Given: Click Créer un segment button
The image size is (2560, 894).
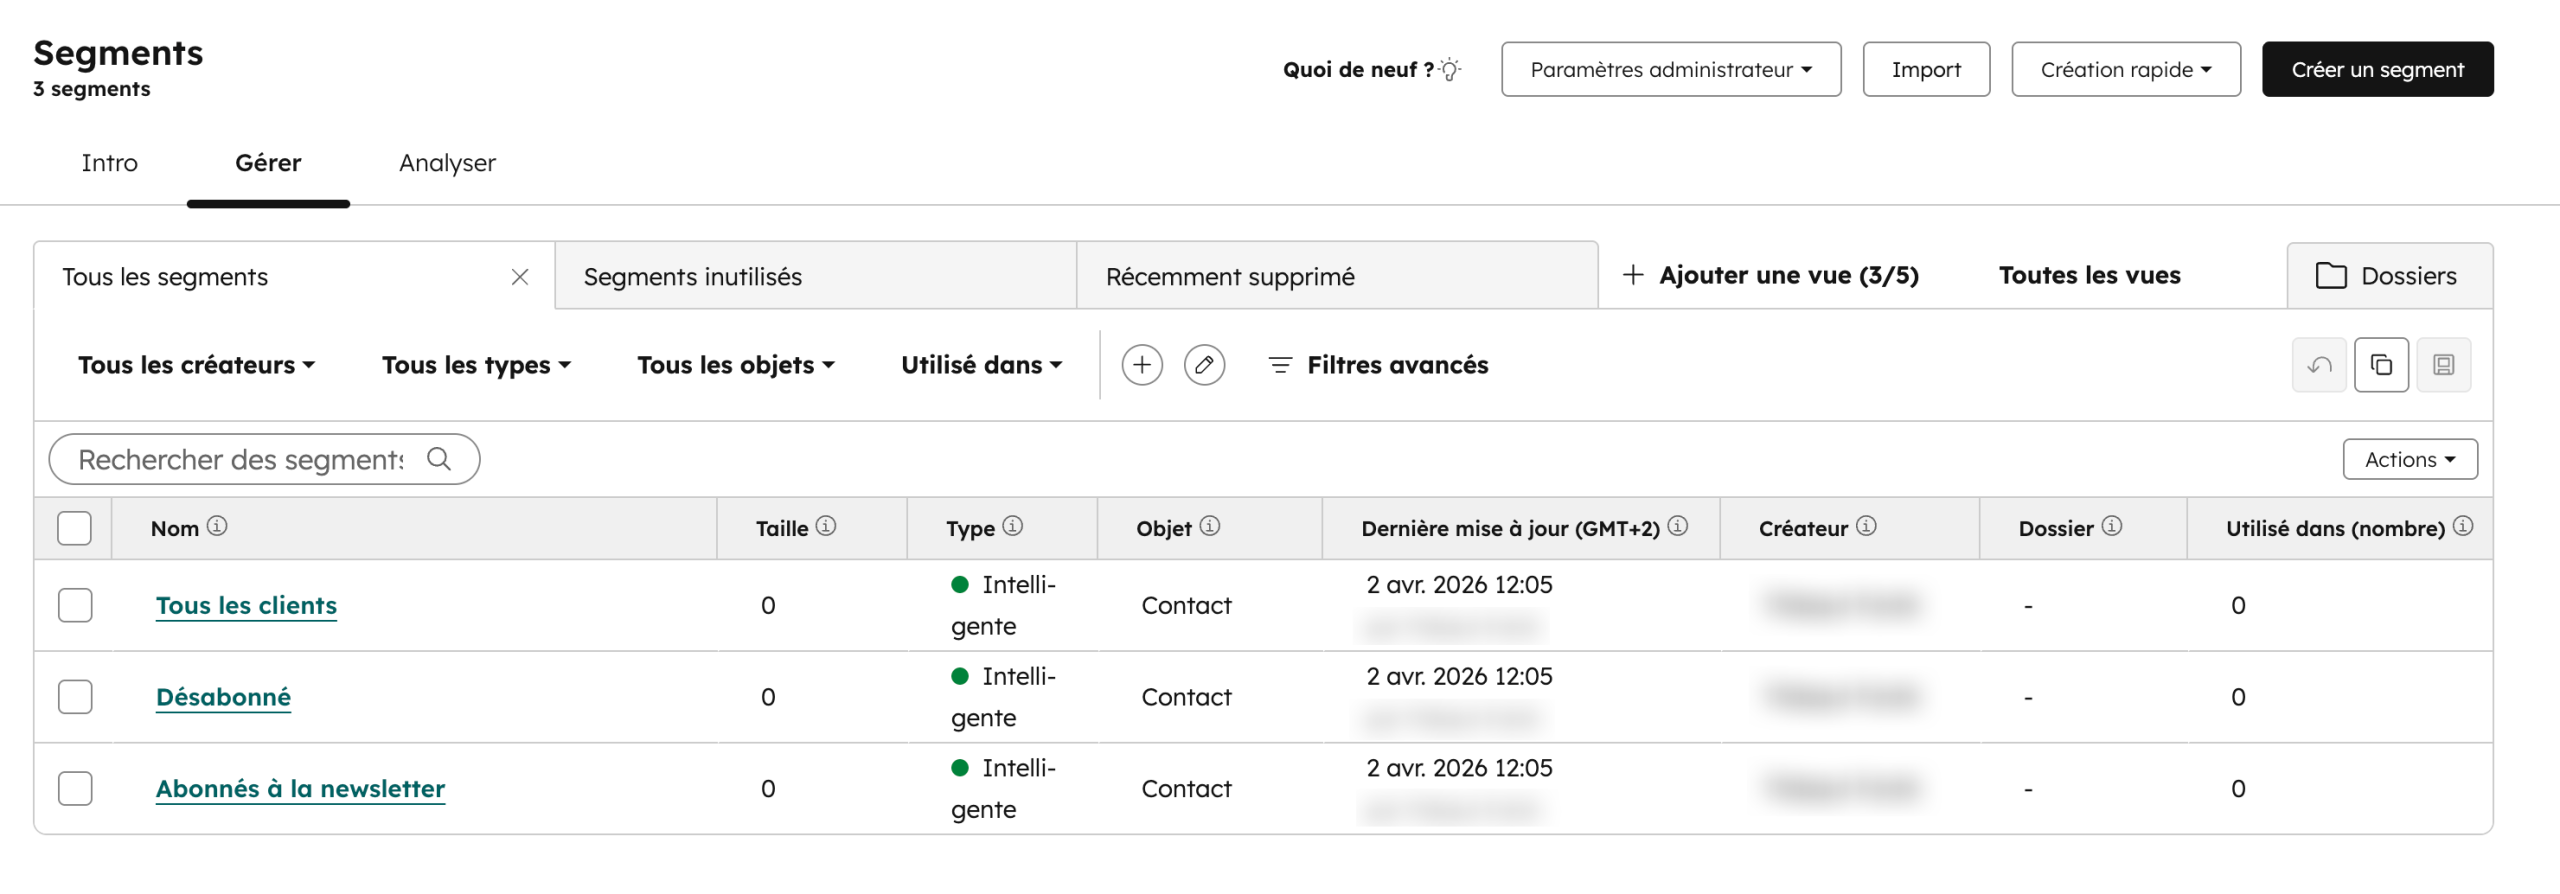Looking at the screenshot, I should (2377, 69).
